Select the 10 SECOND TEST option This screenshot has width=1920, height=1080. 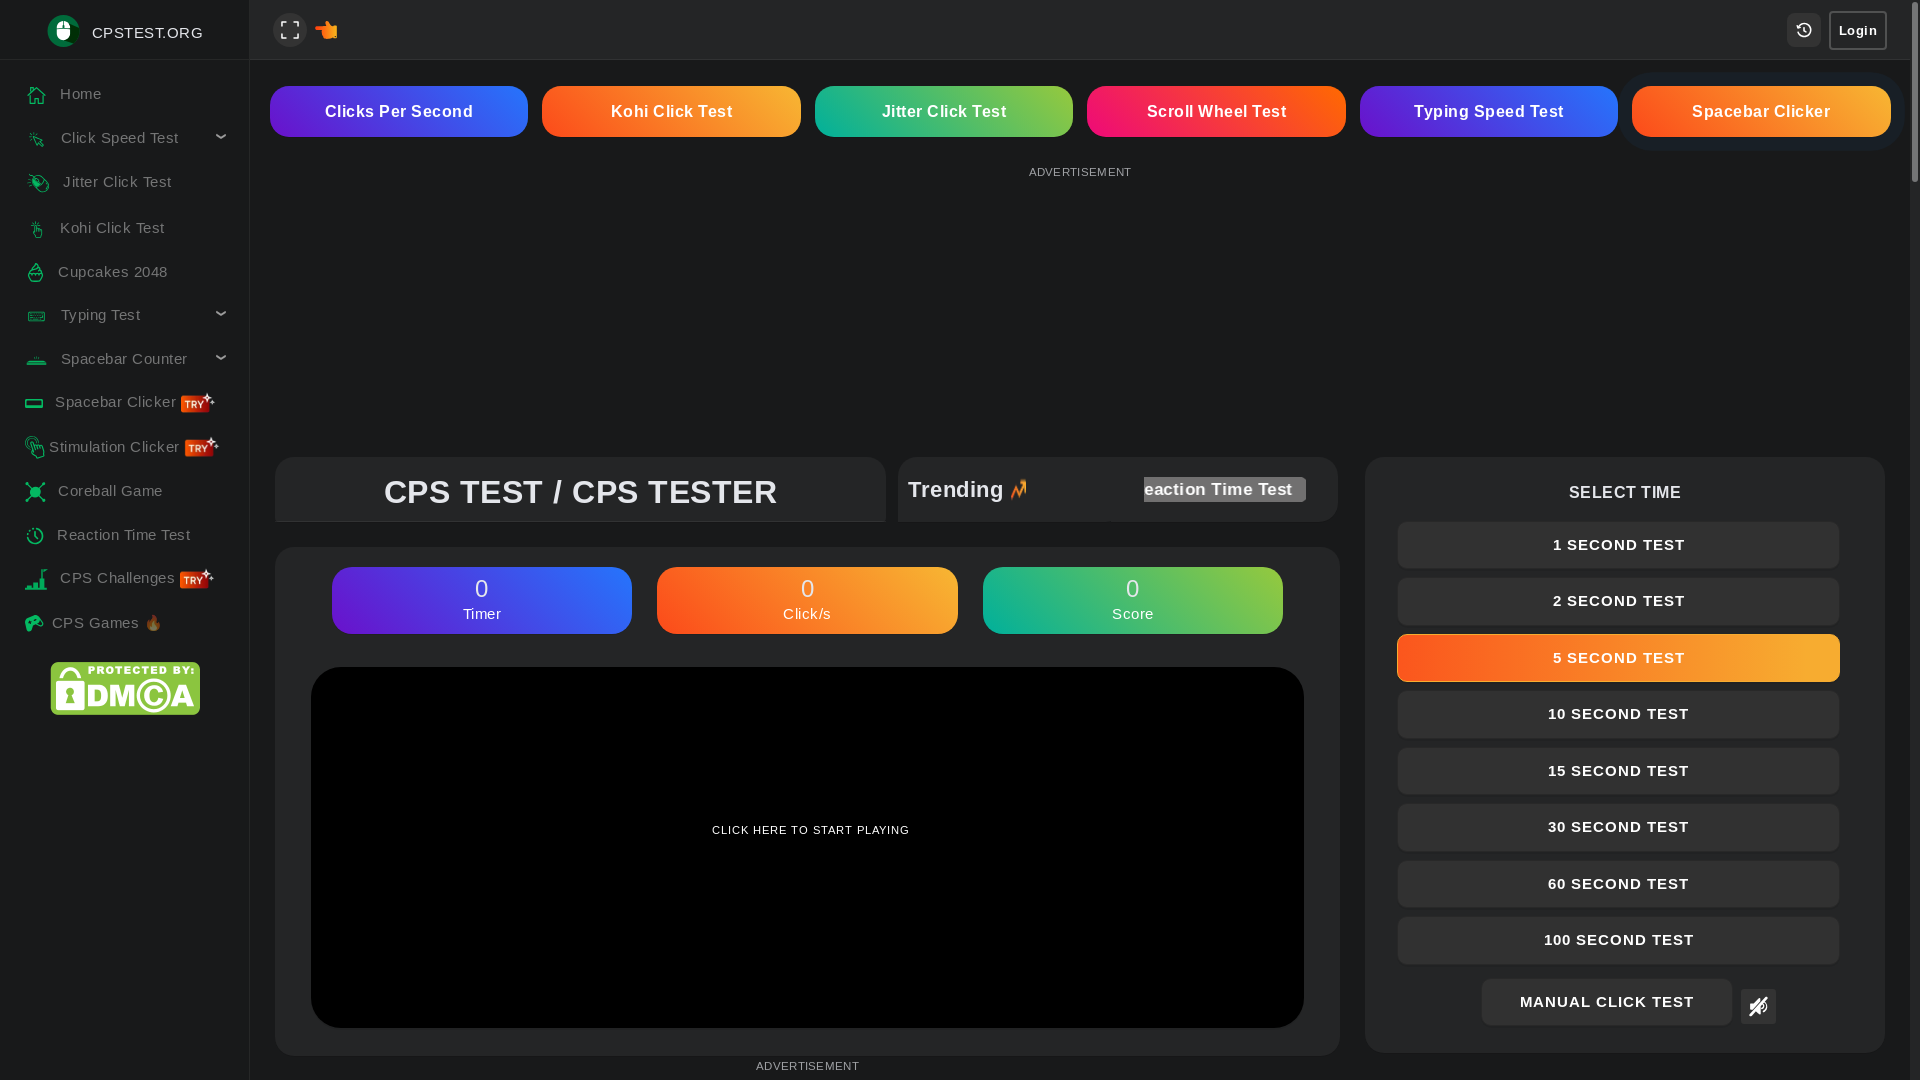(x=1618, y=714)
